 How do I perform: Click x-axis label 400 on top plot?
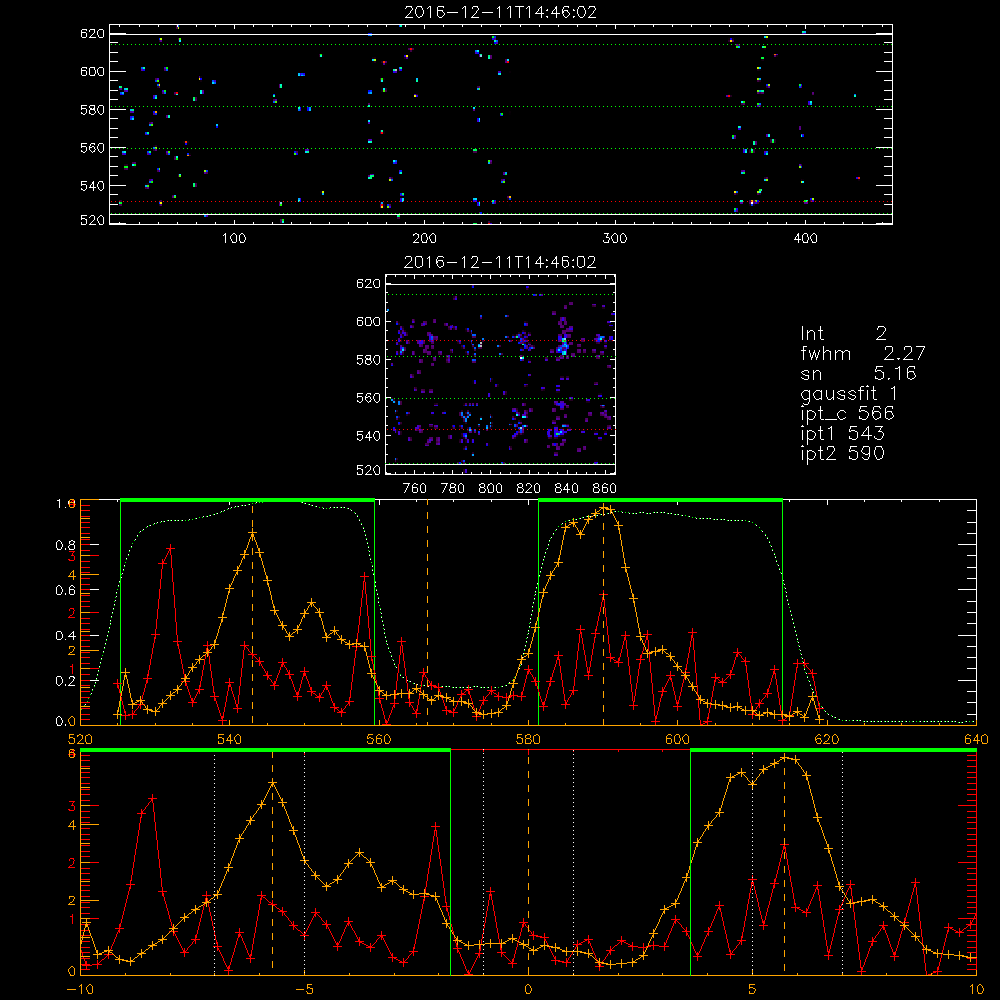(x=805, y=239)
